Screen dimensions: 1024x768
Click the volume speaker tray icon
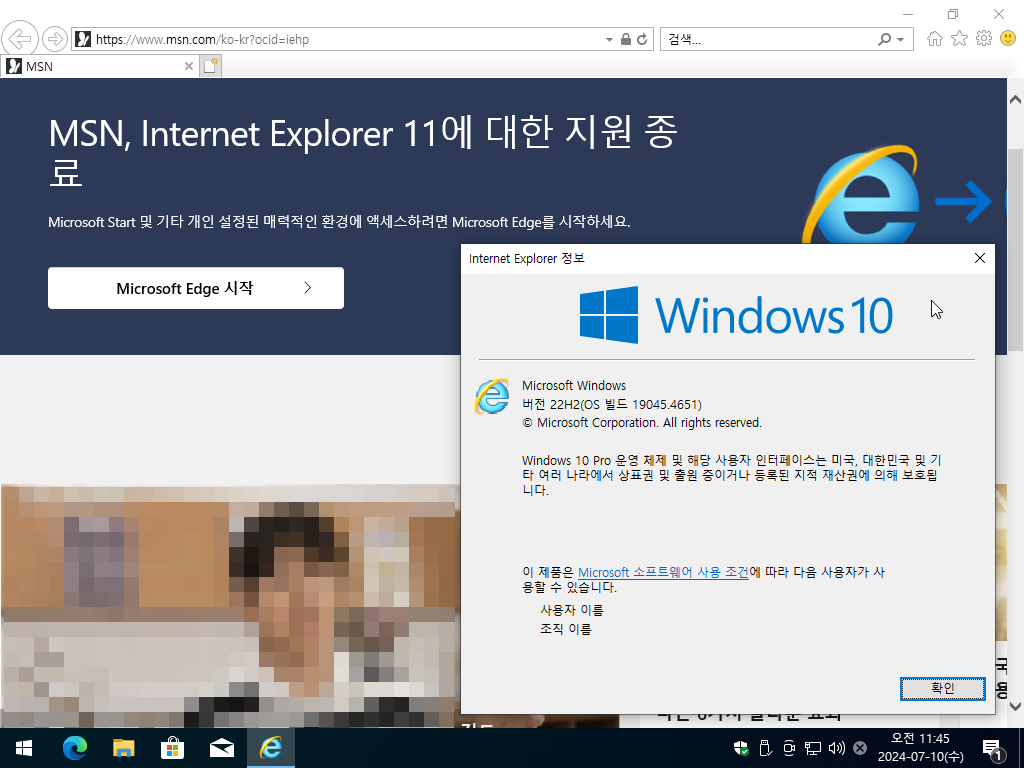point(836,748)
